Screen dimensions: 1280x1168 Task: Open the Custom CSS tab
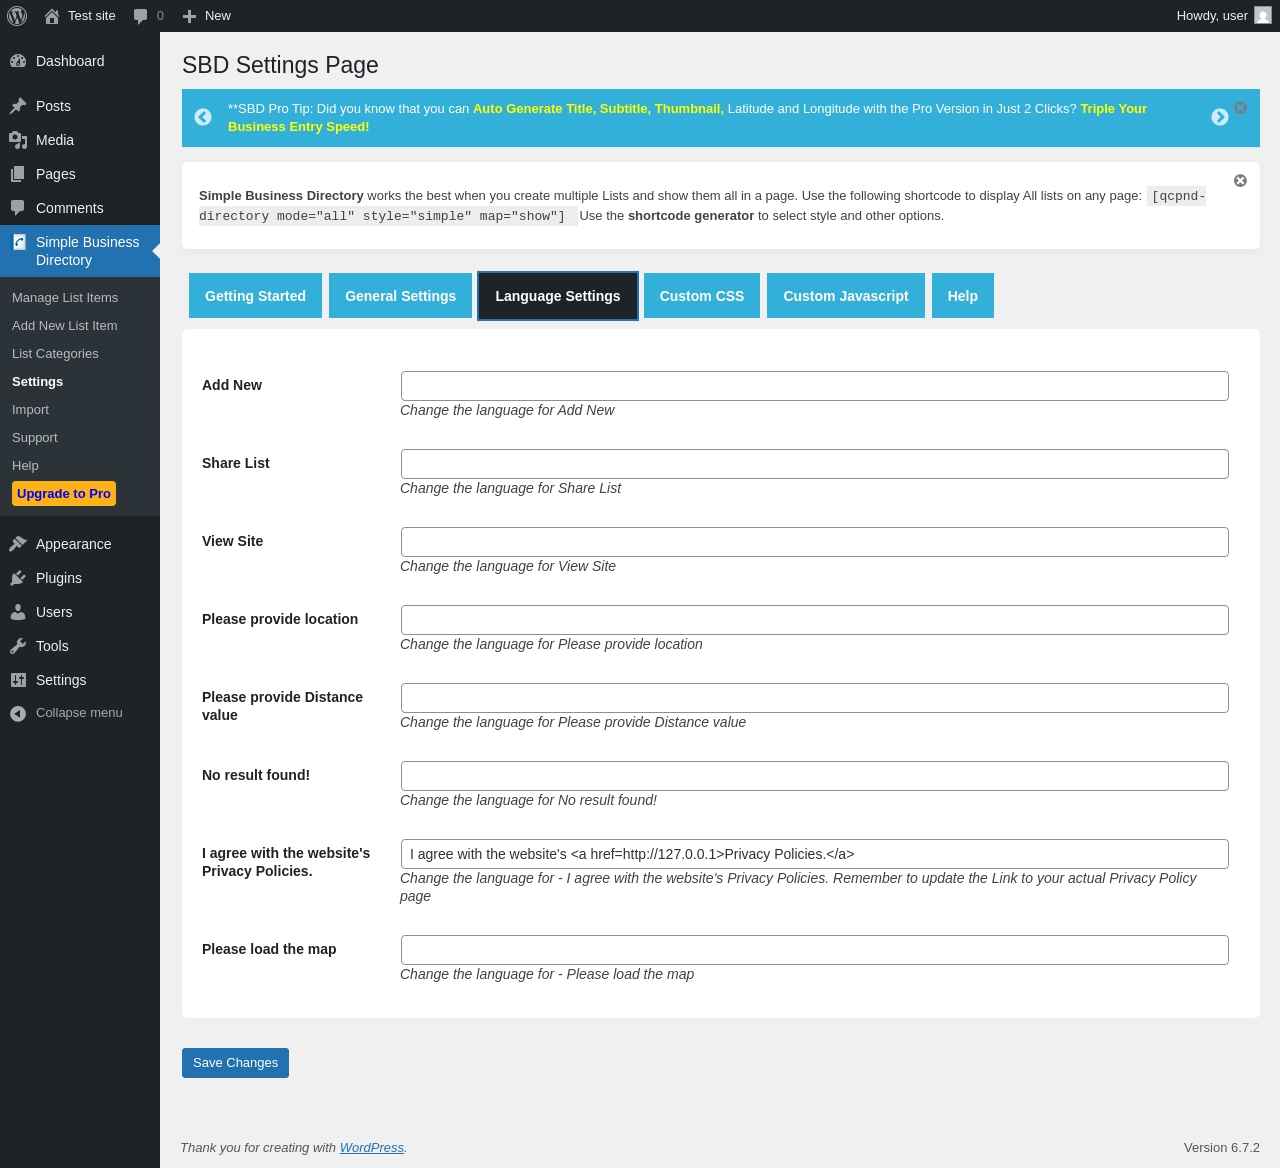tap(702, 296)
